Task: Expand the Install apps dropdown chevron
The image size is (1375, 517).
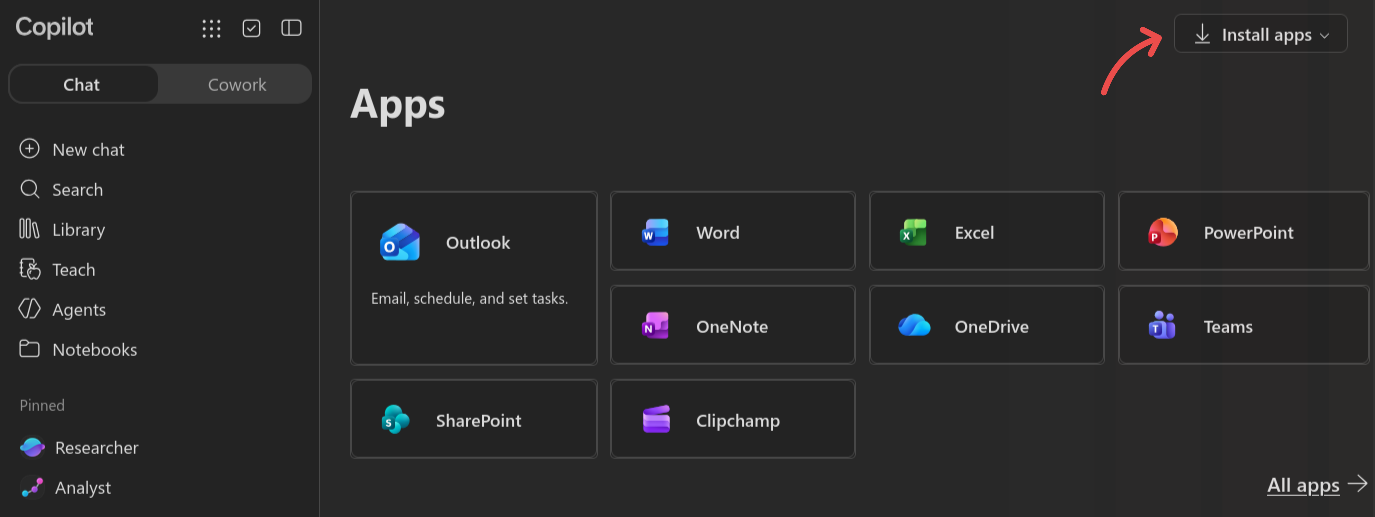Action: click(x=1325, y=35)
